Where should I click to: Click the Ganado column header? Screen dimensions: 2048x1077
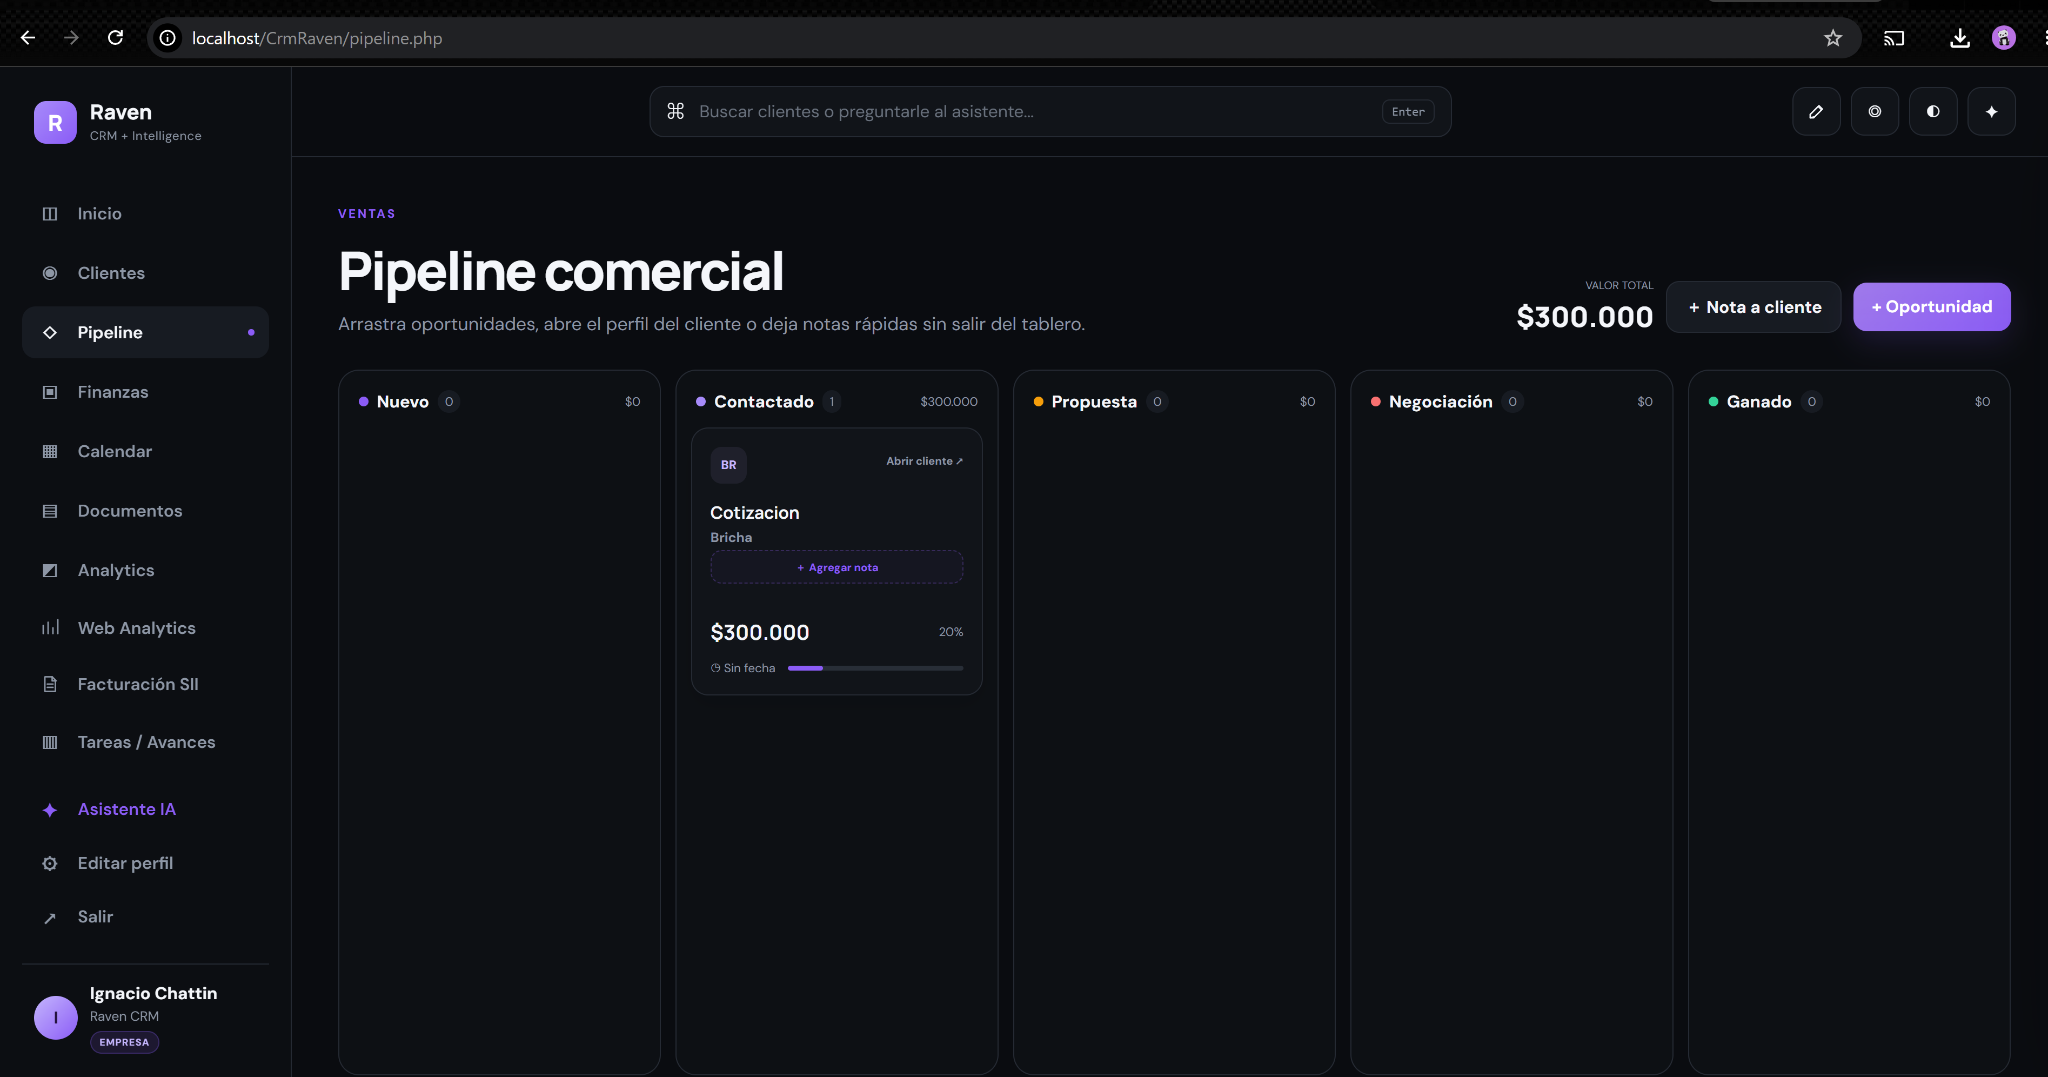(x=1849, y=402)
